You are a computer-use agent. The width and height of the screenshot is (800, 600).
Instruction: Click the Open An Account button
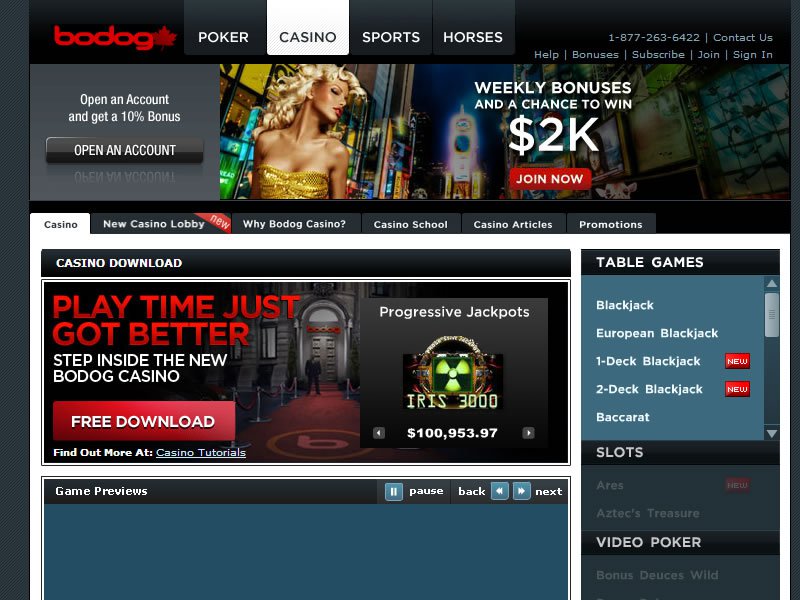coord(124,150)
